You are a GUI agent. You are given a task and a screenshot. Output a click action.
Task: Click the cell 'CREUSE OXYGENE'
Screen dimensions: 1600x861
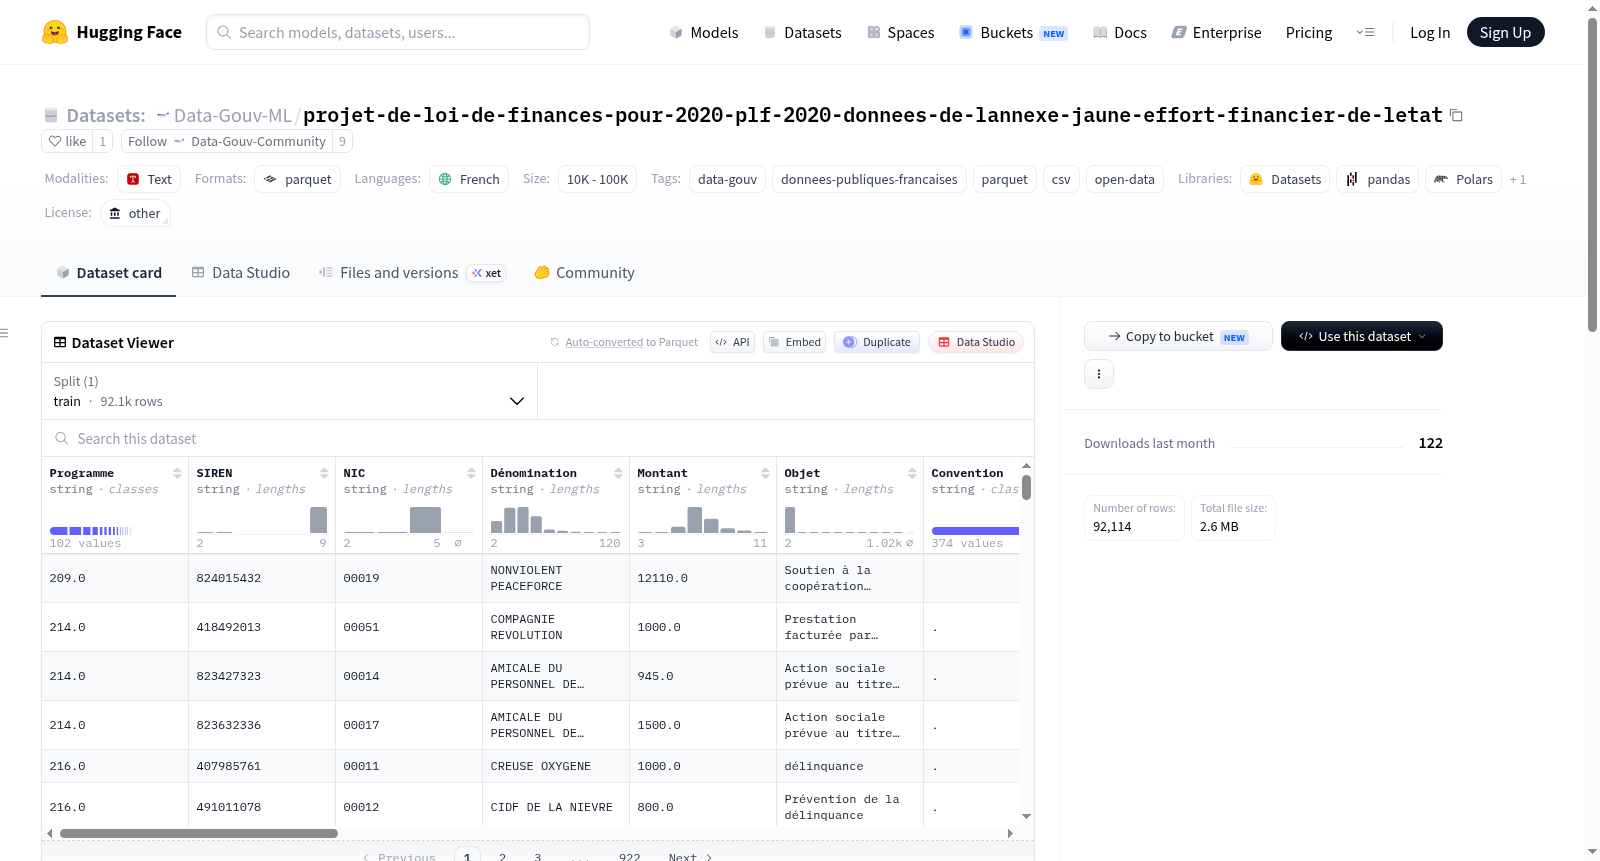[x=556, y=766]
